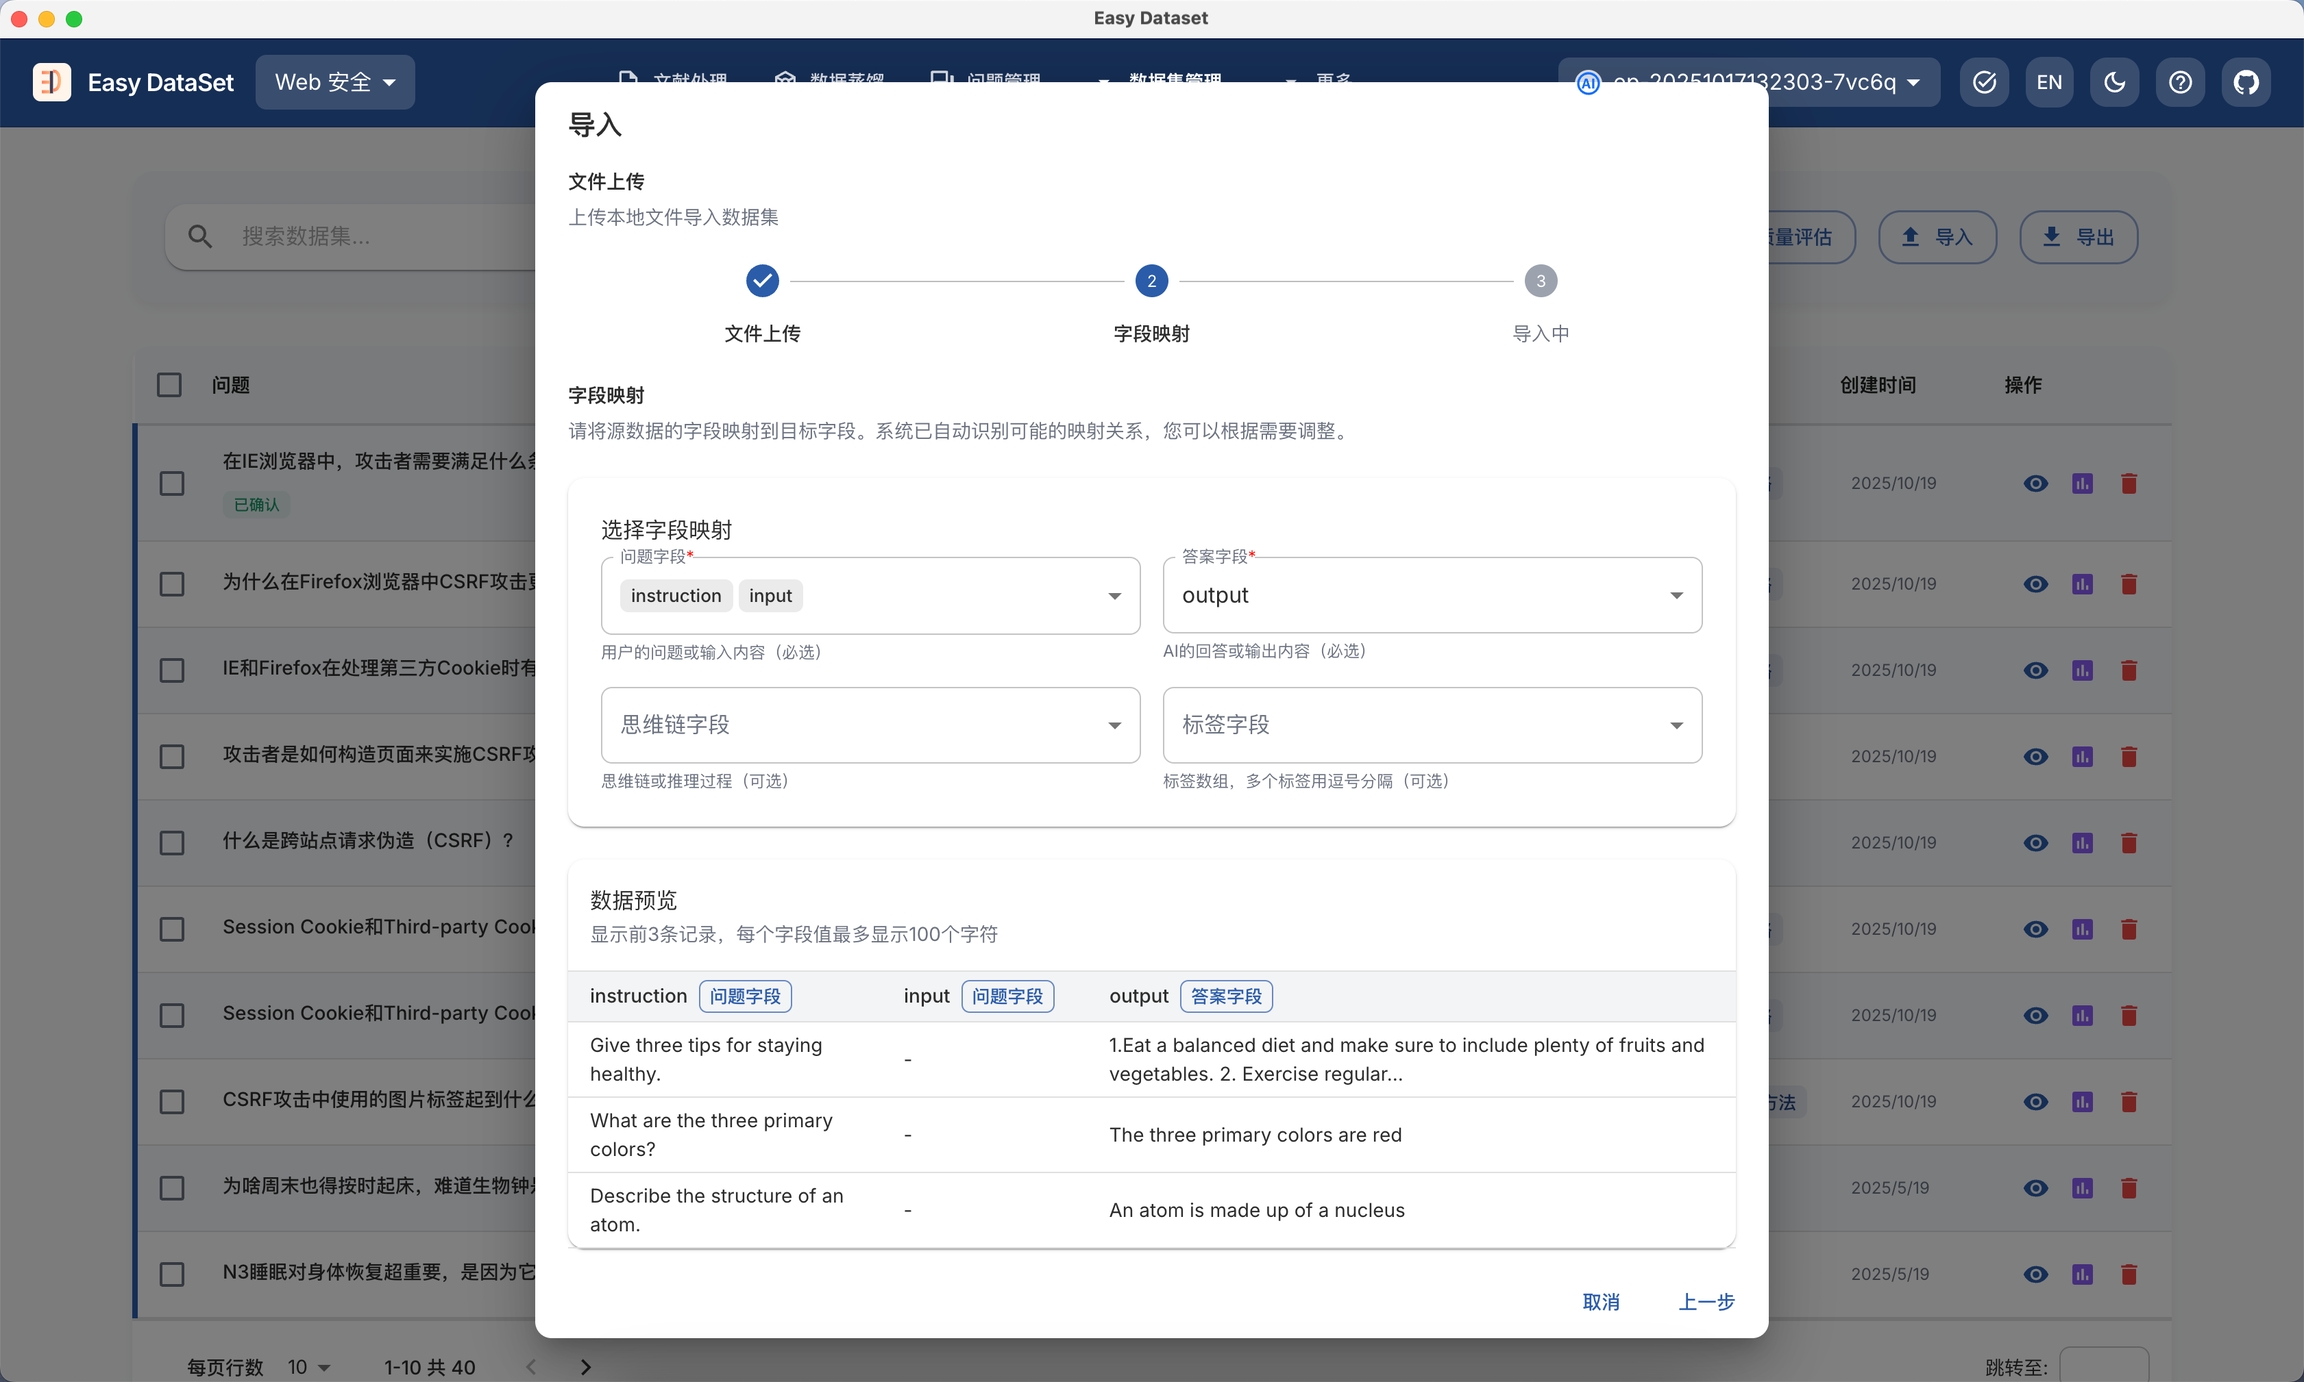The width and height of the screenshot is (2304, 1382).
Task: Open the 标签字段 dropdown
Action: 1431,726
